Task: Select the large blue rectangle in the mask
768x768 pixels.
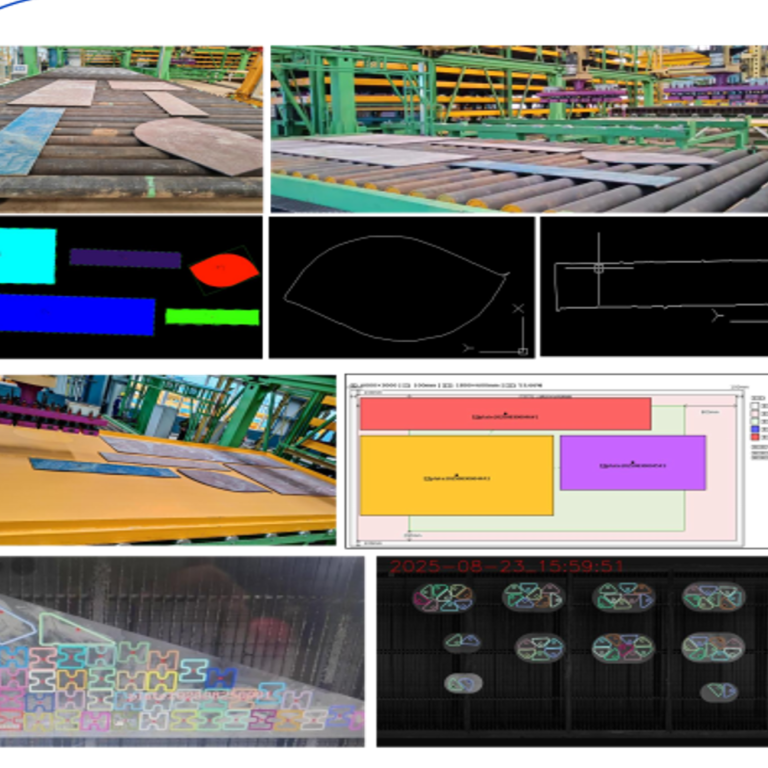Action: [x=77, y=314]
